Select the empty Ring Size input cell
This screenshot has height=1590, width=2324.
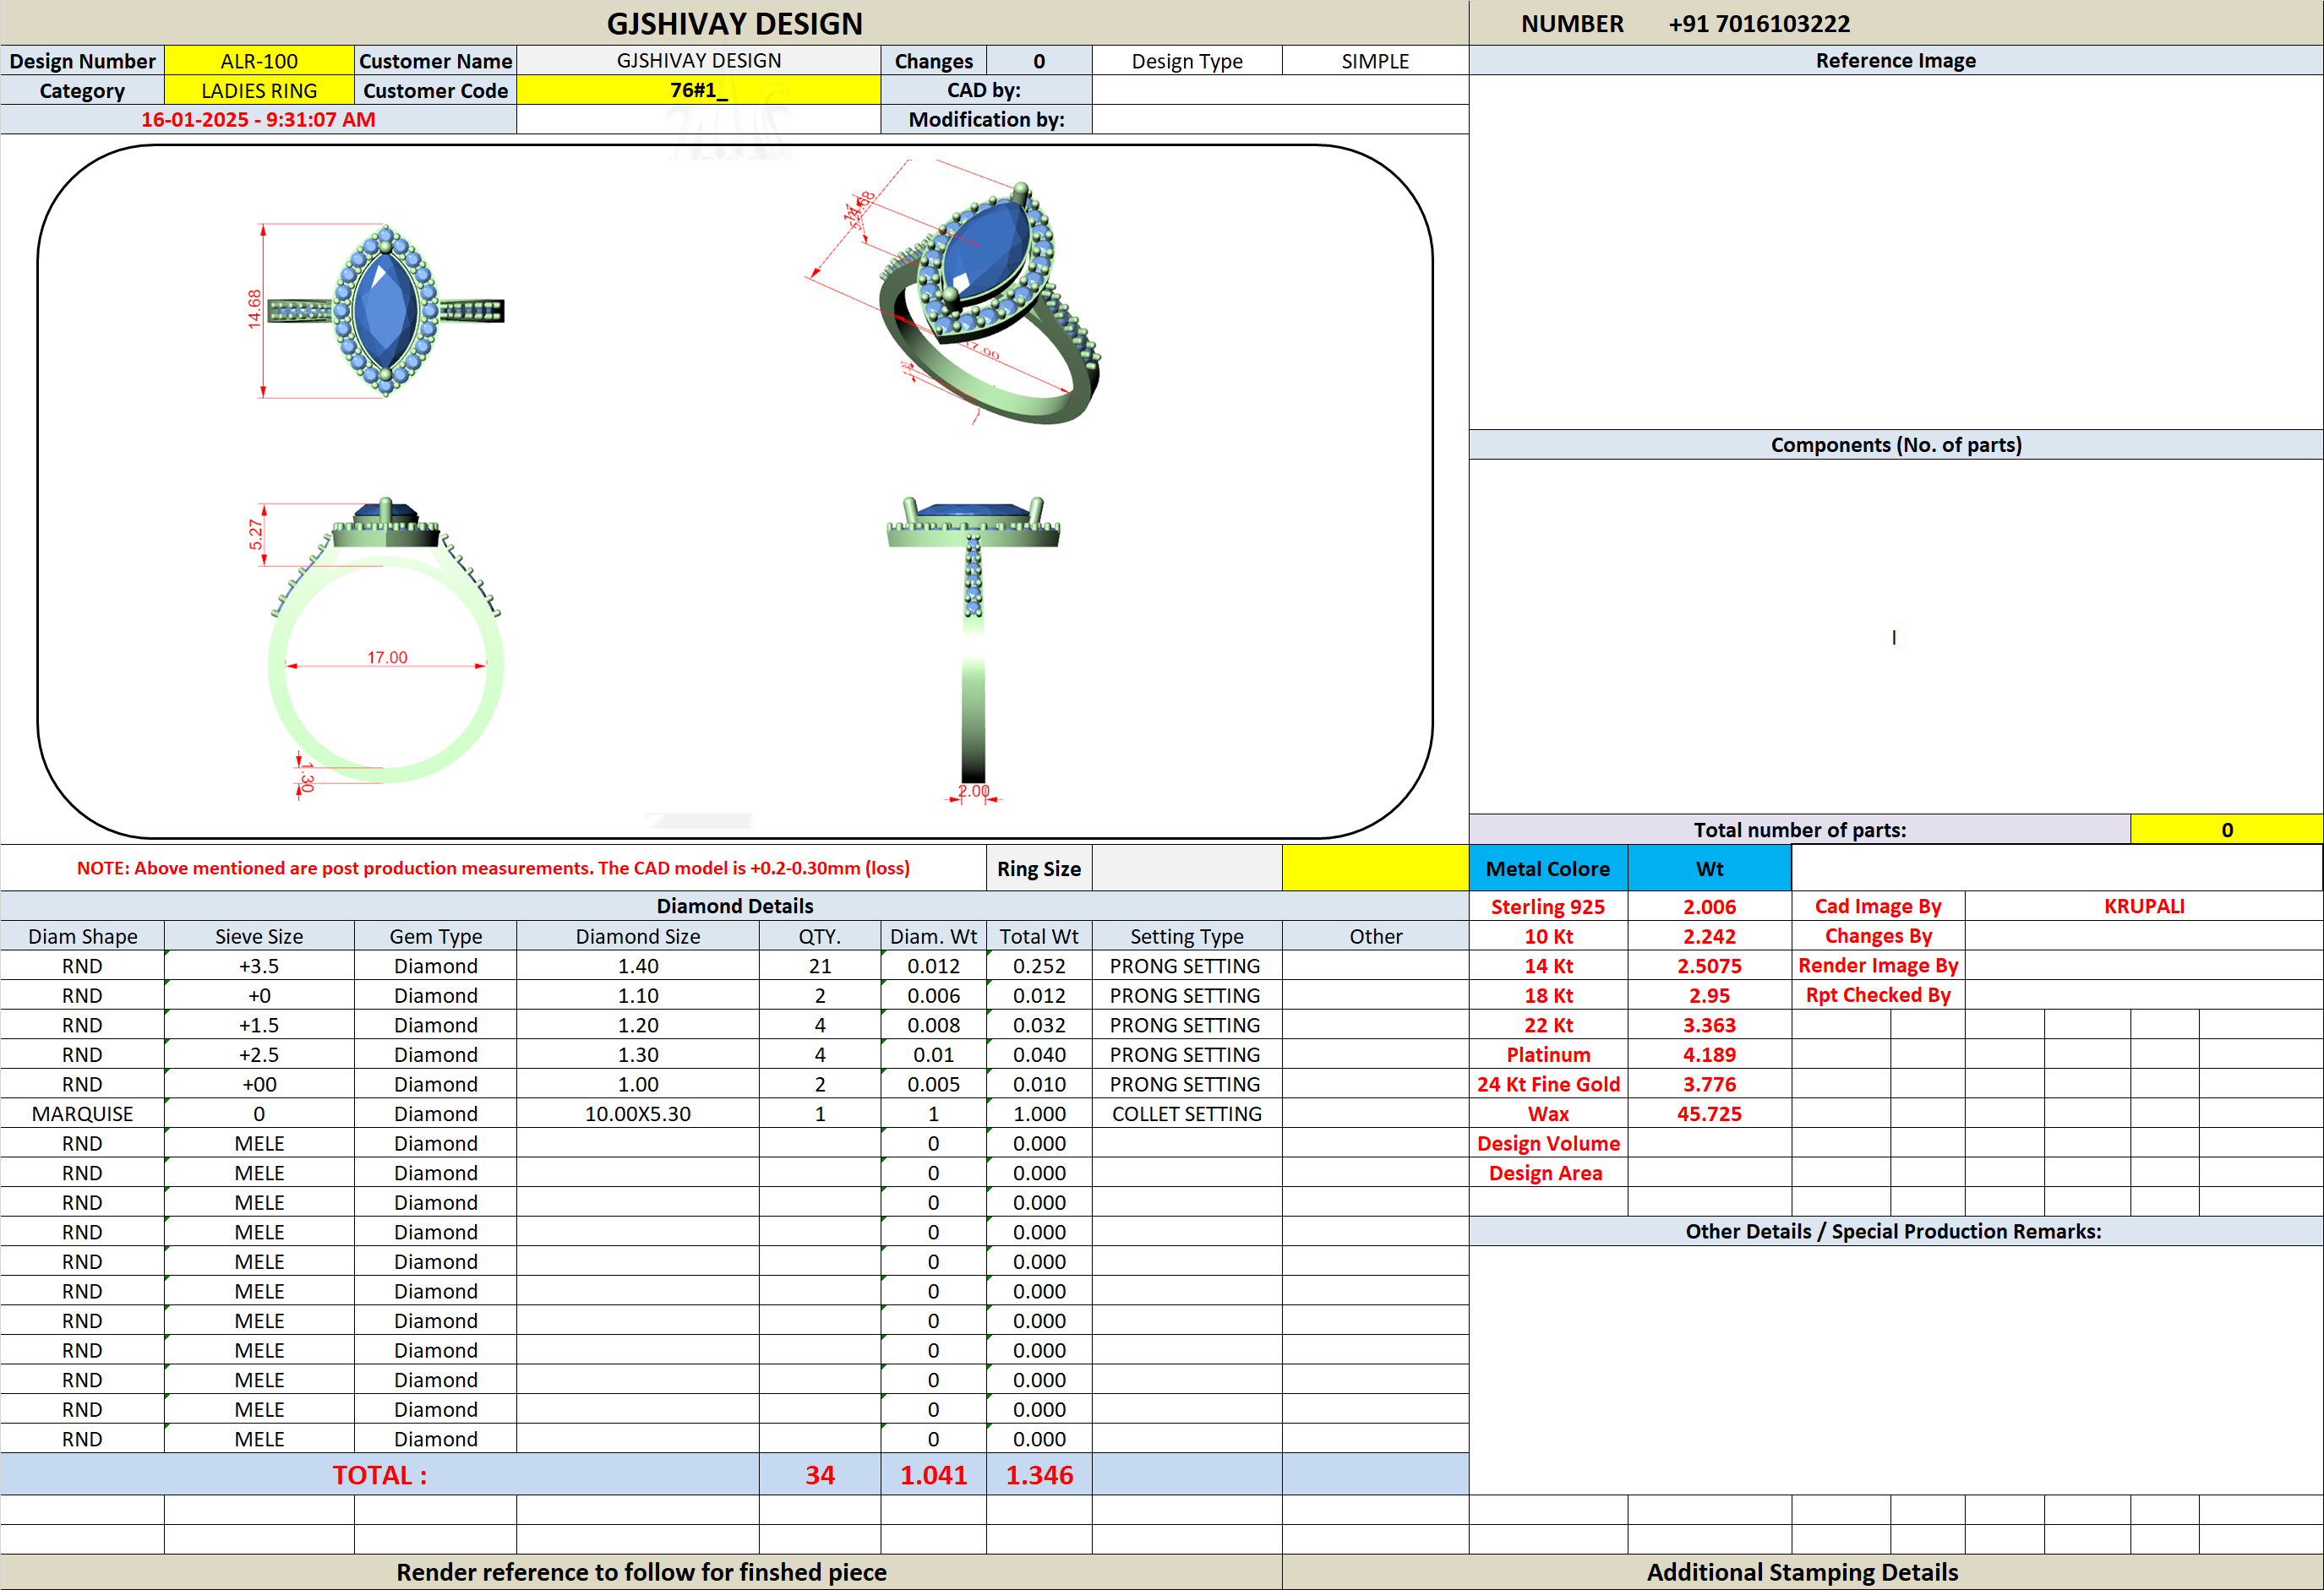1187,868
